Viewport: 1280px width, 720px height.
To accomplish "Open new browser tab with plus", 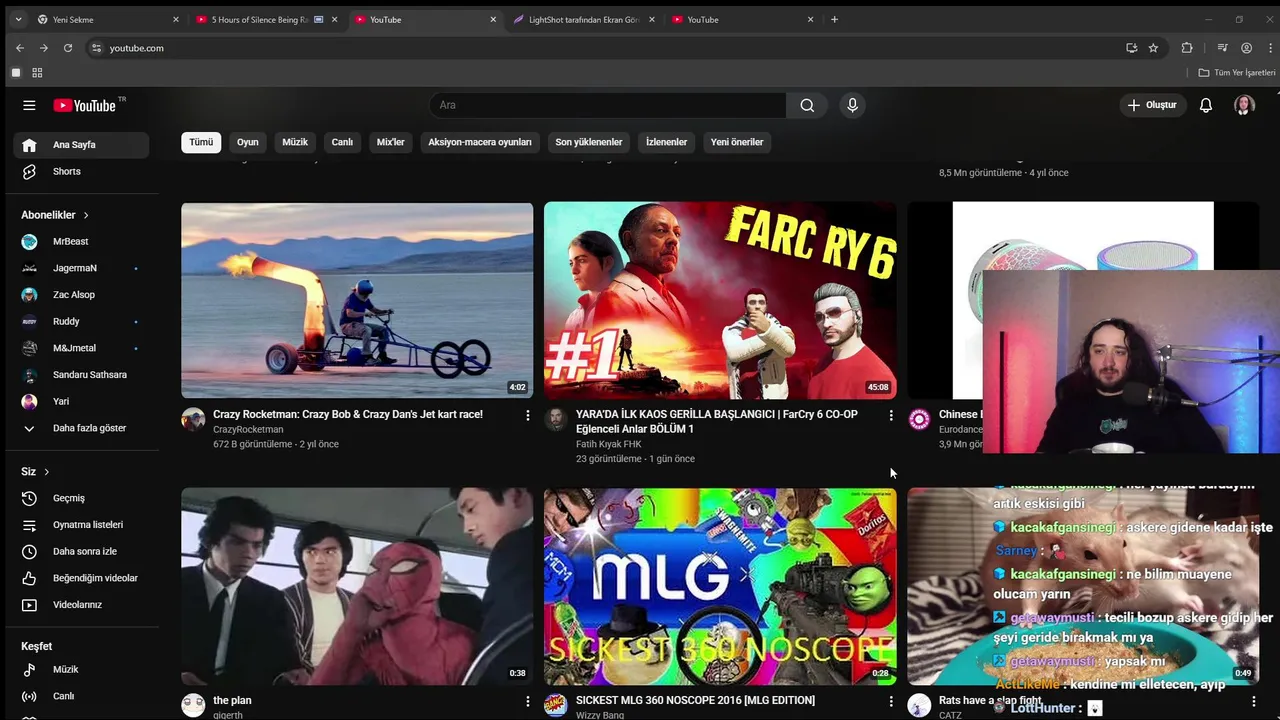I will click(x=834, y=19).
